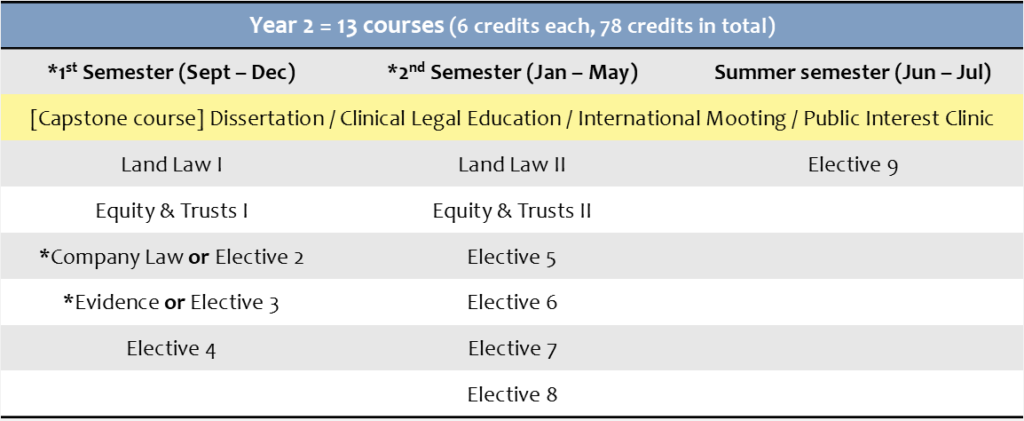Select the Land Law I cell

tap(171, 164)
